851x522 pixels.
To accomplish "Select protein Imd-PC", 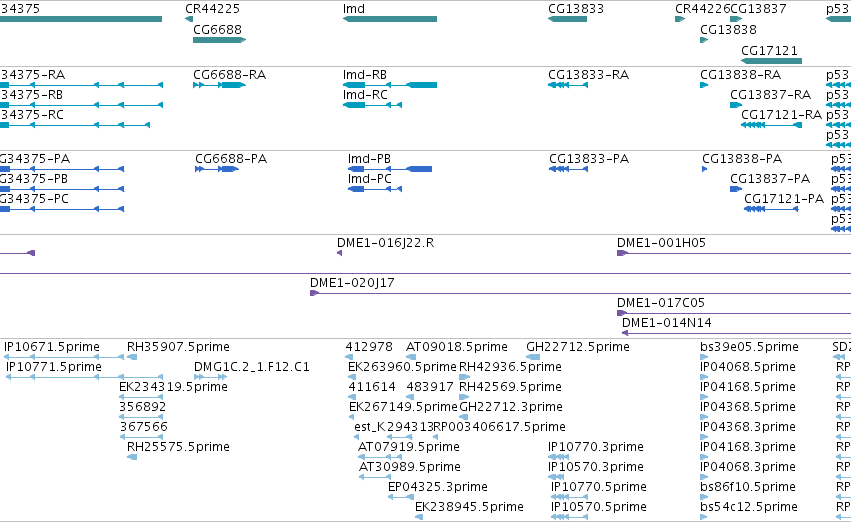I will (x=374, y=189).
